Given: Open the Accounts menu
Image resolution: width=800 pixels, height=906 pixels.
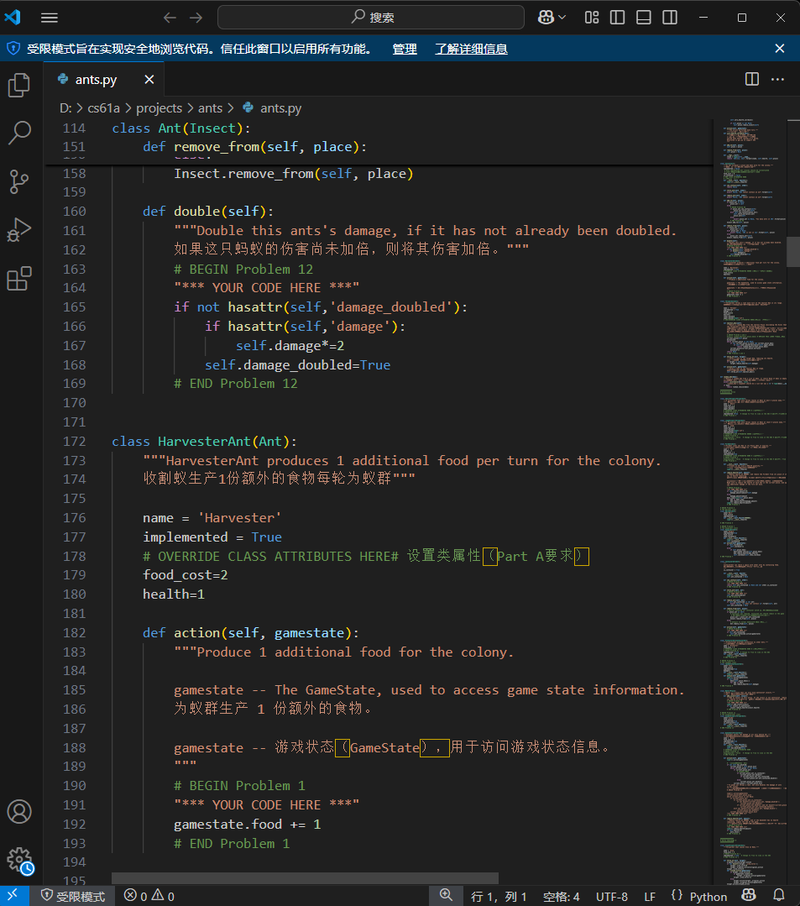Looking at the screenshot, I should [20, 812].
